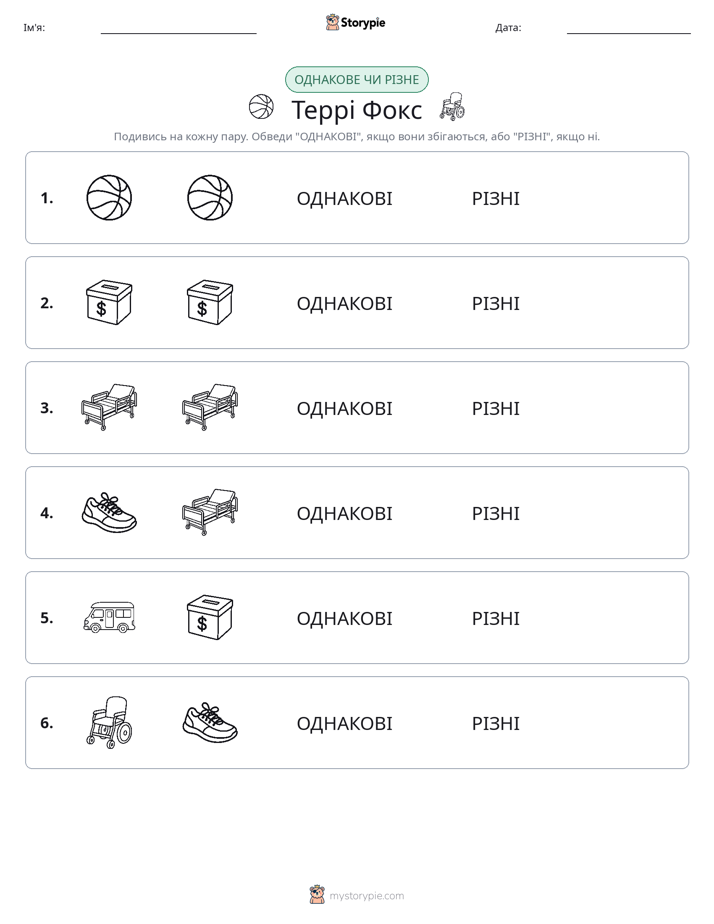Screen dimensions: 714x924
Task: Select ОДНАКОВІ for row 2
Action: click(344, 303)
